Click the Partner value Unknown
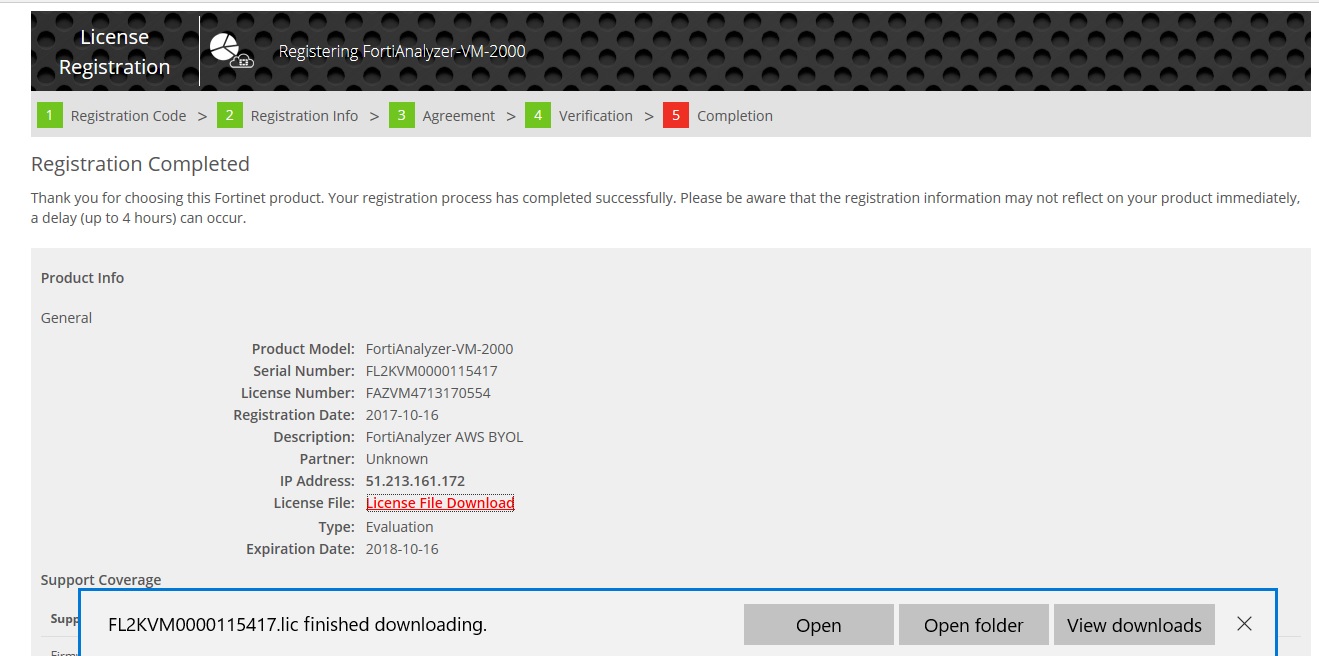Image resolution: width=1319 pixels, height=656 pixels. coord(397,459)
